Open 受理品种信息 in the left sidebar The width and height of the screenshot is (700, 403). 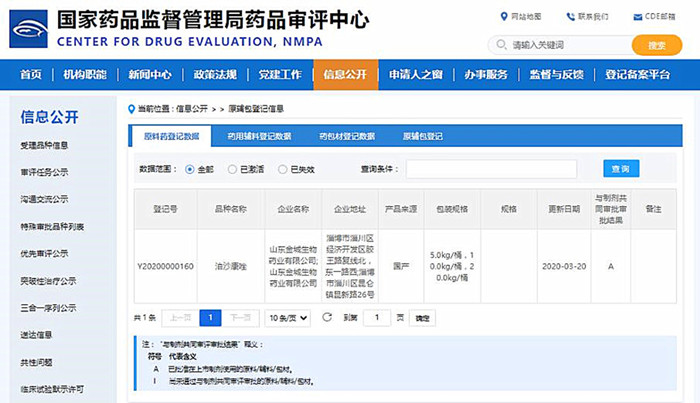[x=45, y=145]
